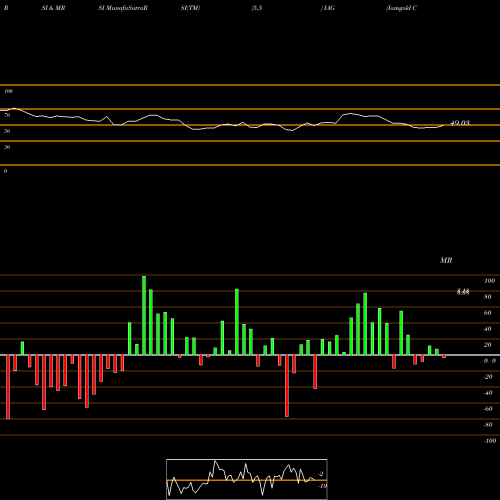Click the 30 label on RSI axis
Screen dimensions: 500x500
click(7, 147)
